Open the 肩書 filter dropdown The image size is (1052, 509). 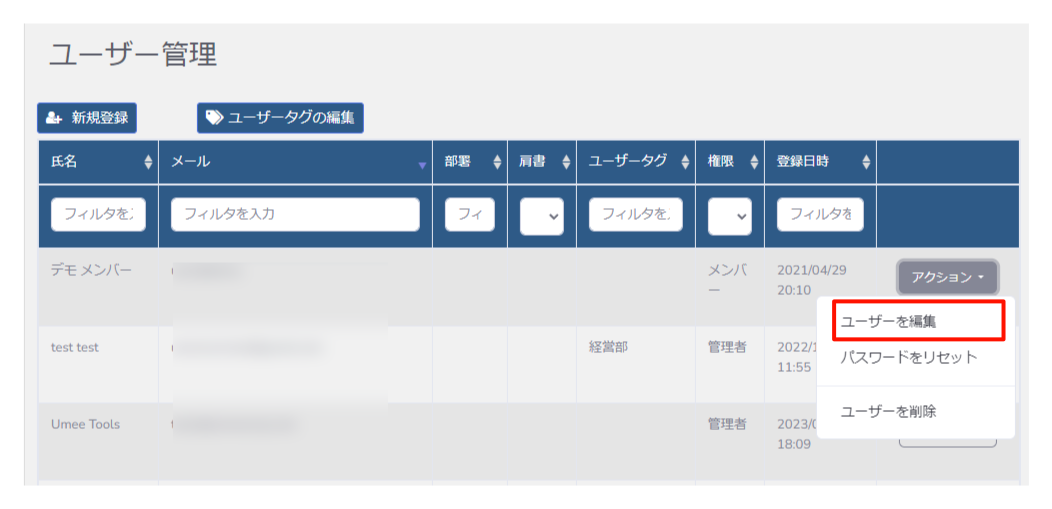541,216
